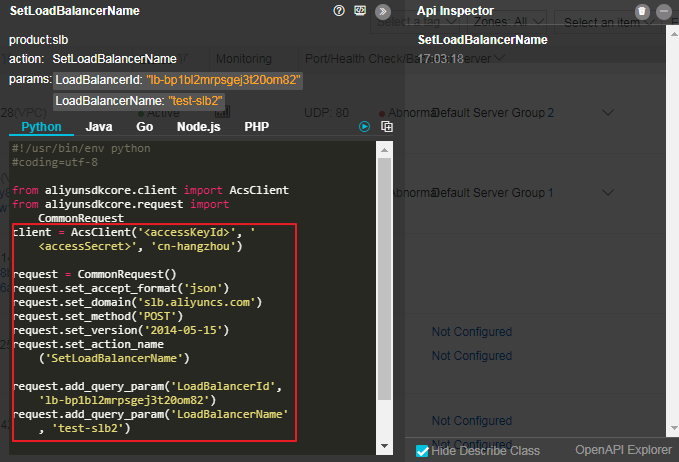Switch to the PHP tab
The width and height of the screenshot is (679, 462).
256,126
